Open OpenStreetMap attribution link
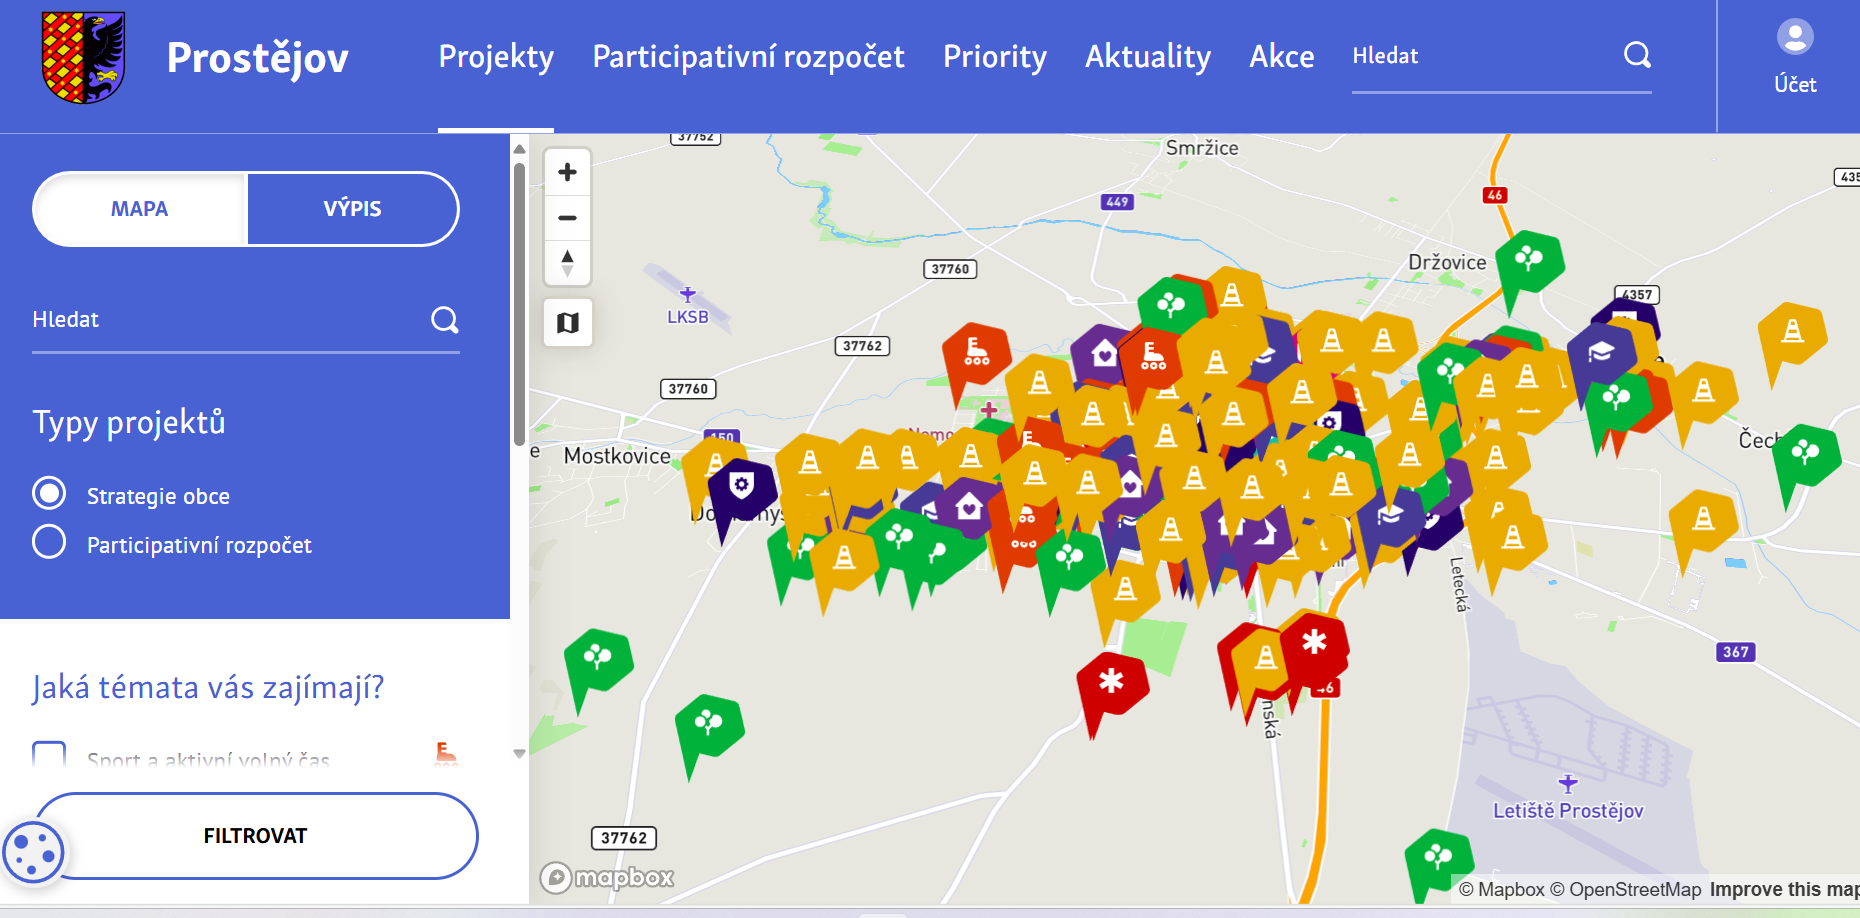1860x918 pixels. pyautogui.click(x=1625, y=889)
